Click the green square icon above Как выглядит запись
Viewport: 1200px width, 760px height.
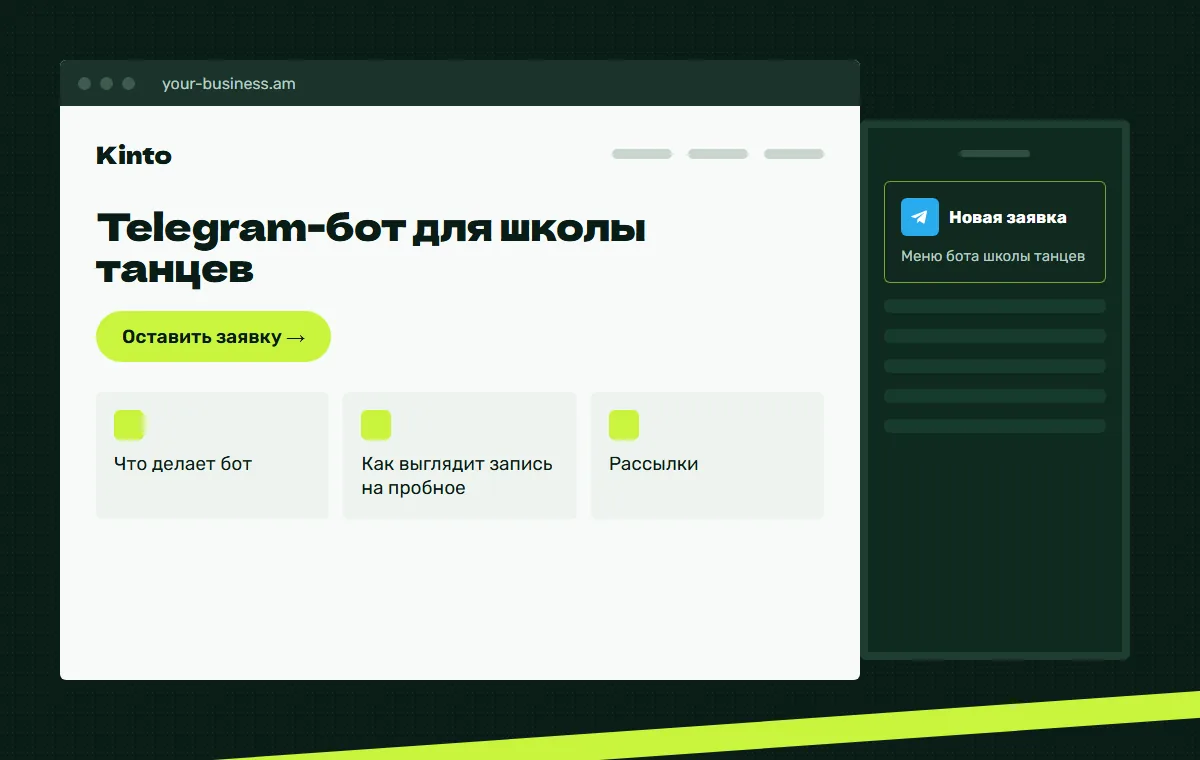pos(376,425)
